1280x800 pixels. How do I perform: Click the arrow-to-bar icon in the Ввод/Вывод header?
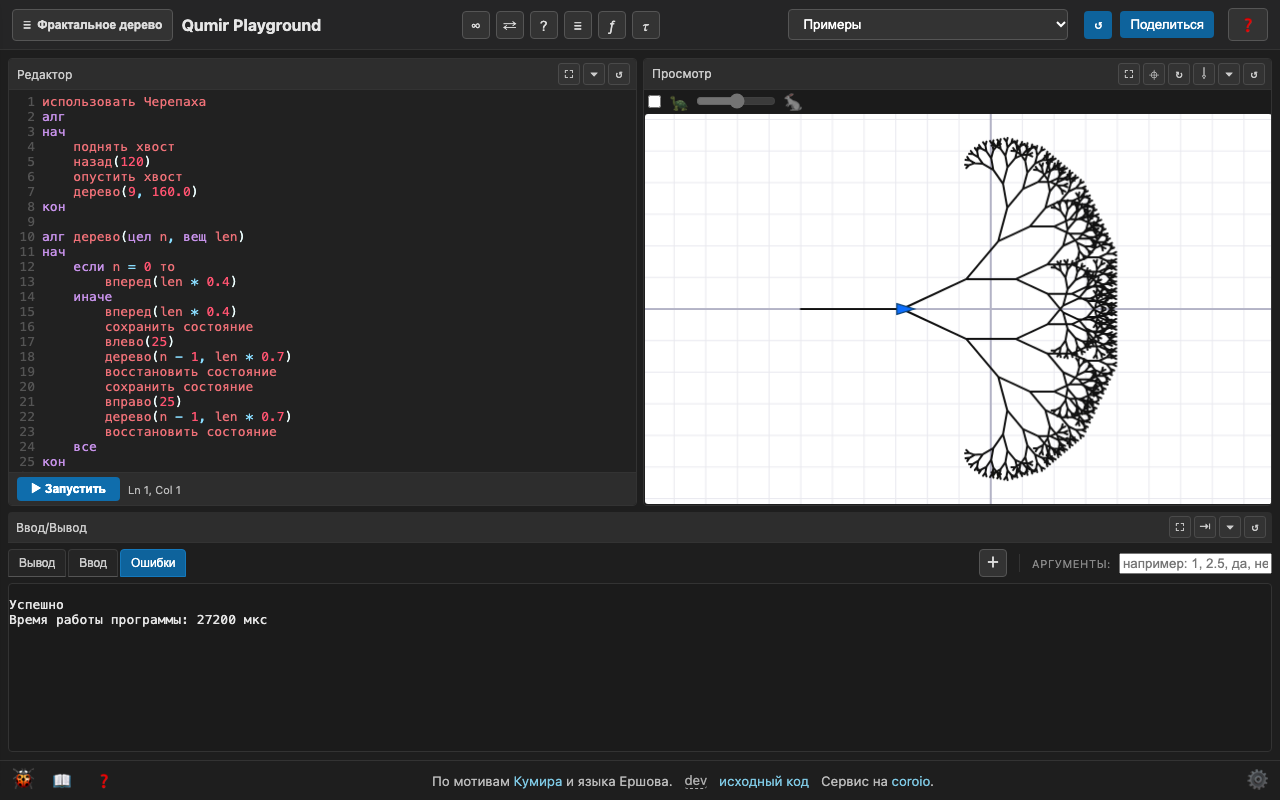tap(1205, 527)
